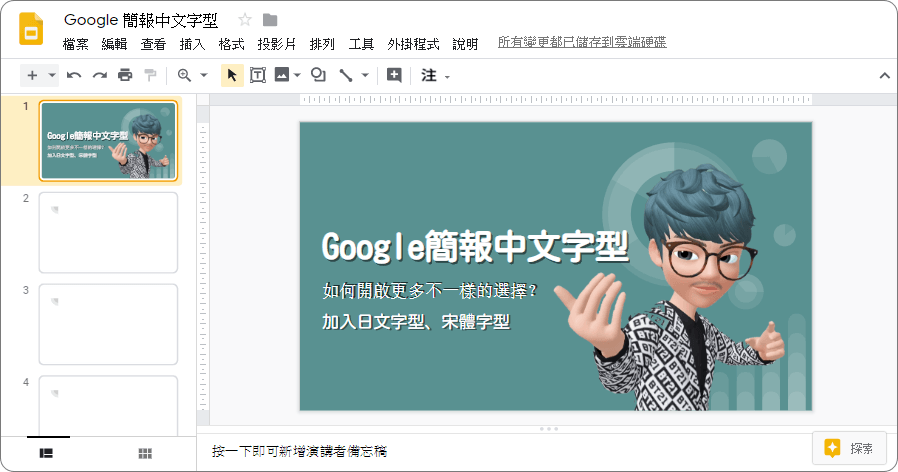Open the 格式 menu
898x472 pixels.
(231, 44)
